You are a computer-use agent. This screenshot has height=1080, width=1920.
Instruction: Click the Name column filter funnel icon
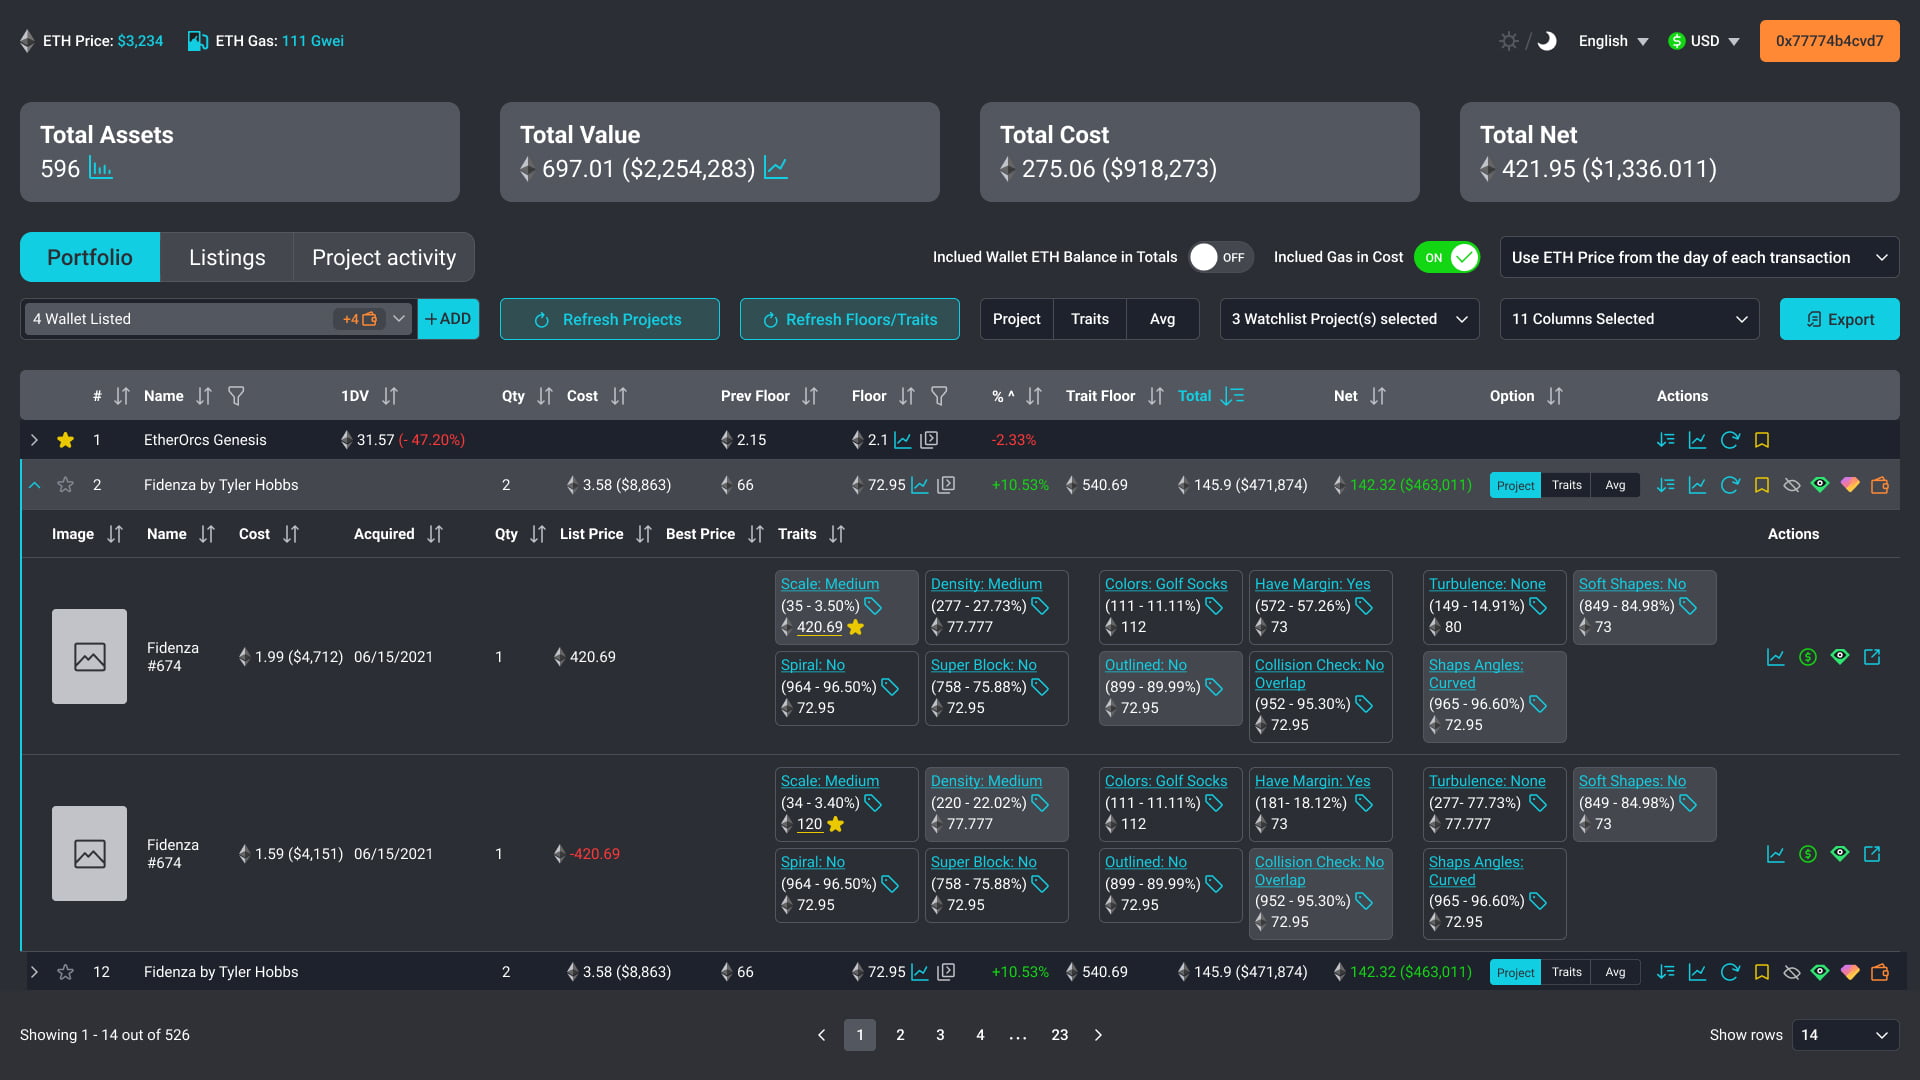(x=236, y=396)
